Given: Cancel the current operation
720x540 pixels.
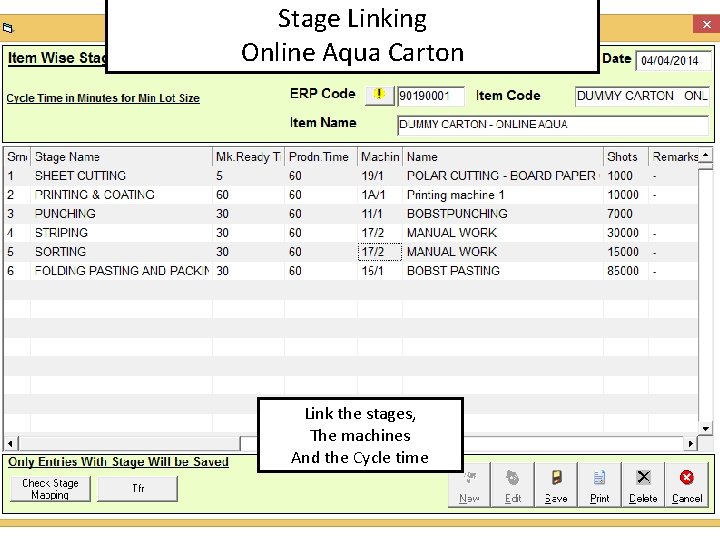Looking at the screenshot, I should (687, 484).
